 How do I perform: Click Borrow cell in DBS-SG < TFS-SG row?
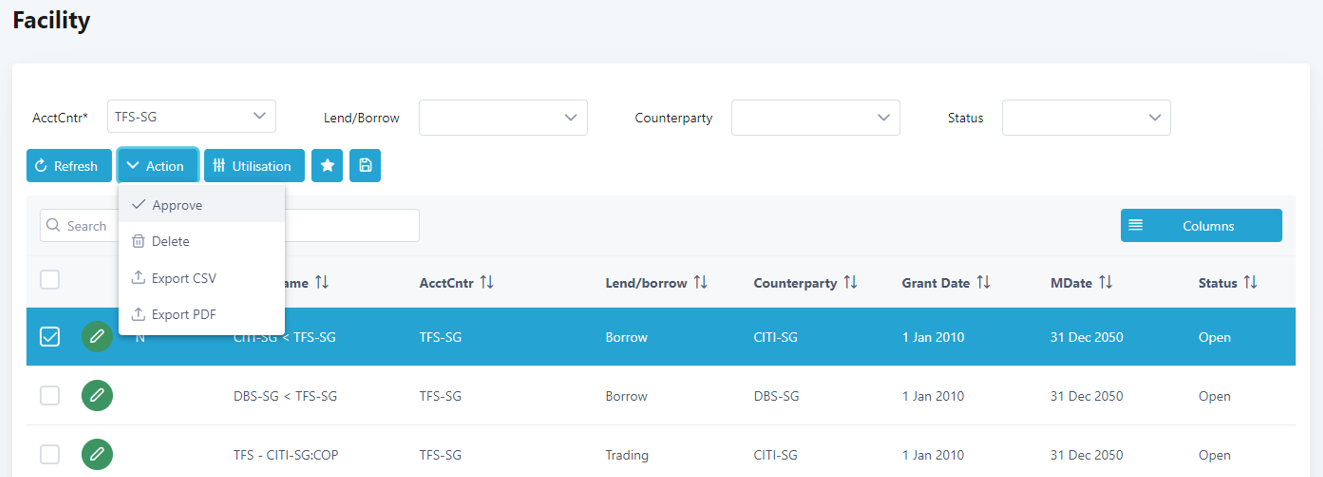(x=626, y=396)
